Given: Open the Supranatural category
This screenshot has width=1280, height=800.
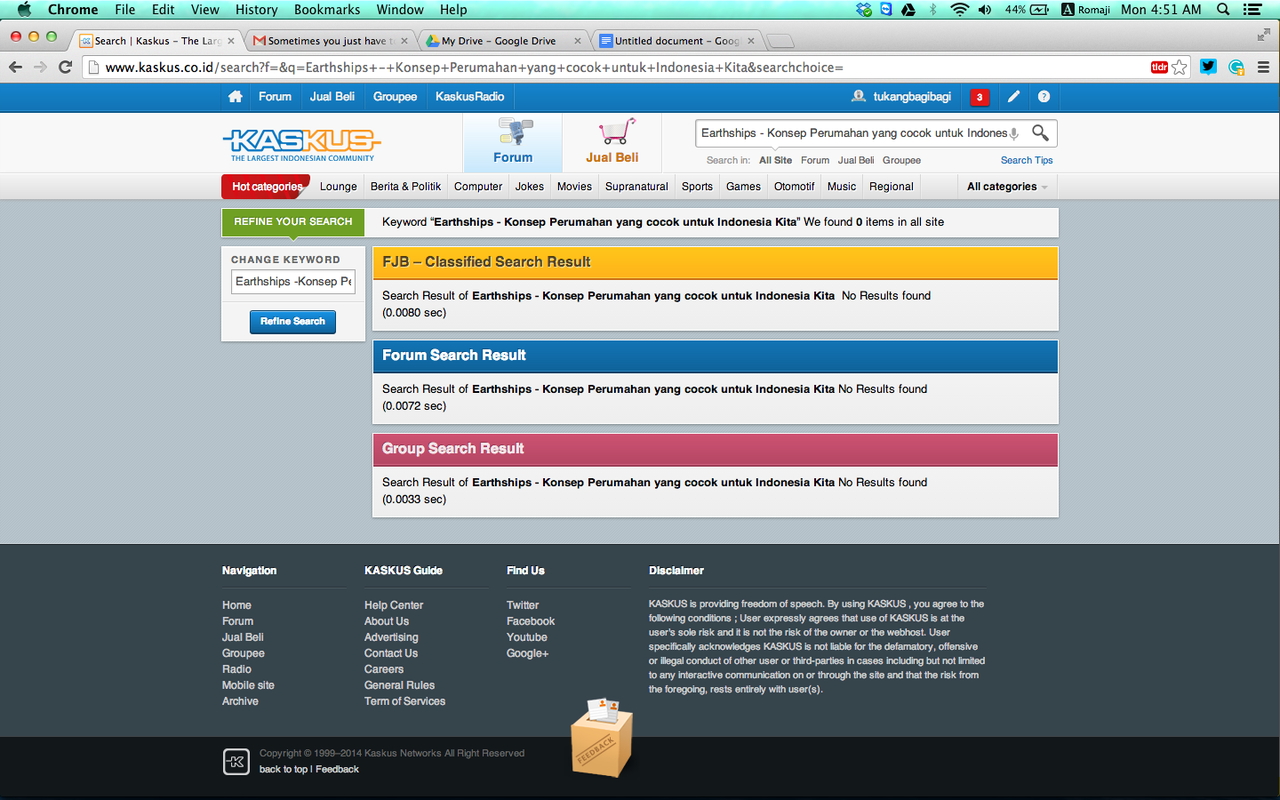Looking at the screenshot, I should click(636, 186).
